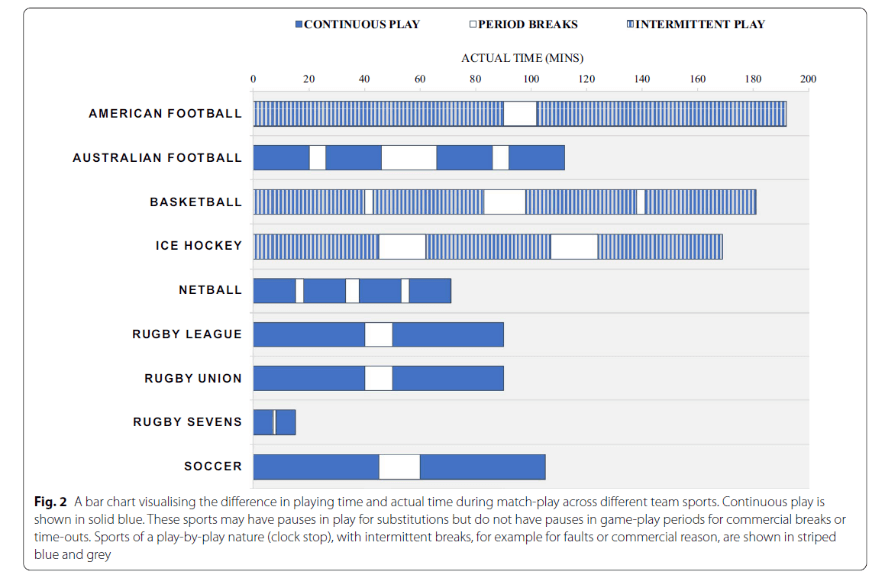Click the Australian Football row label

coord(157,158)
